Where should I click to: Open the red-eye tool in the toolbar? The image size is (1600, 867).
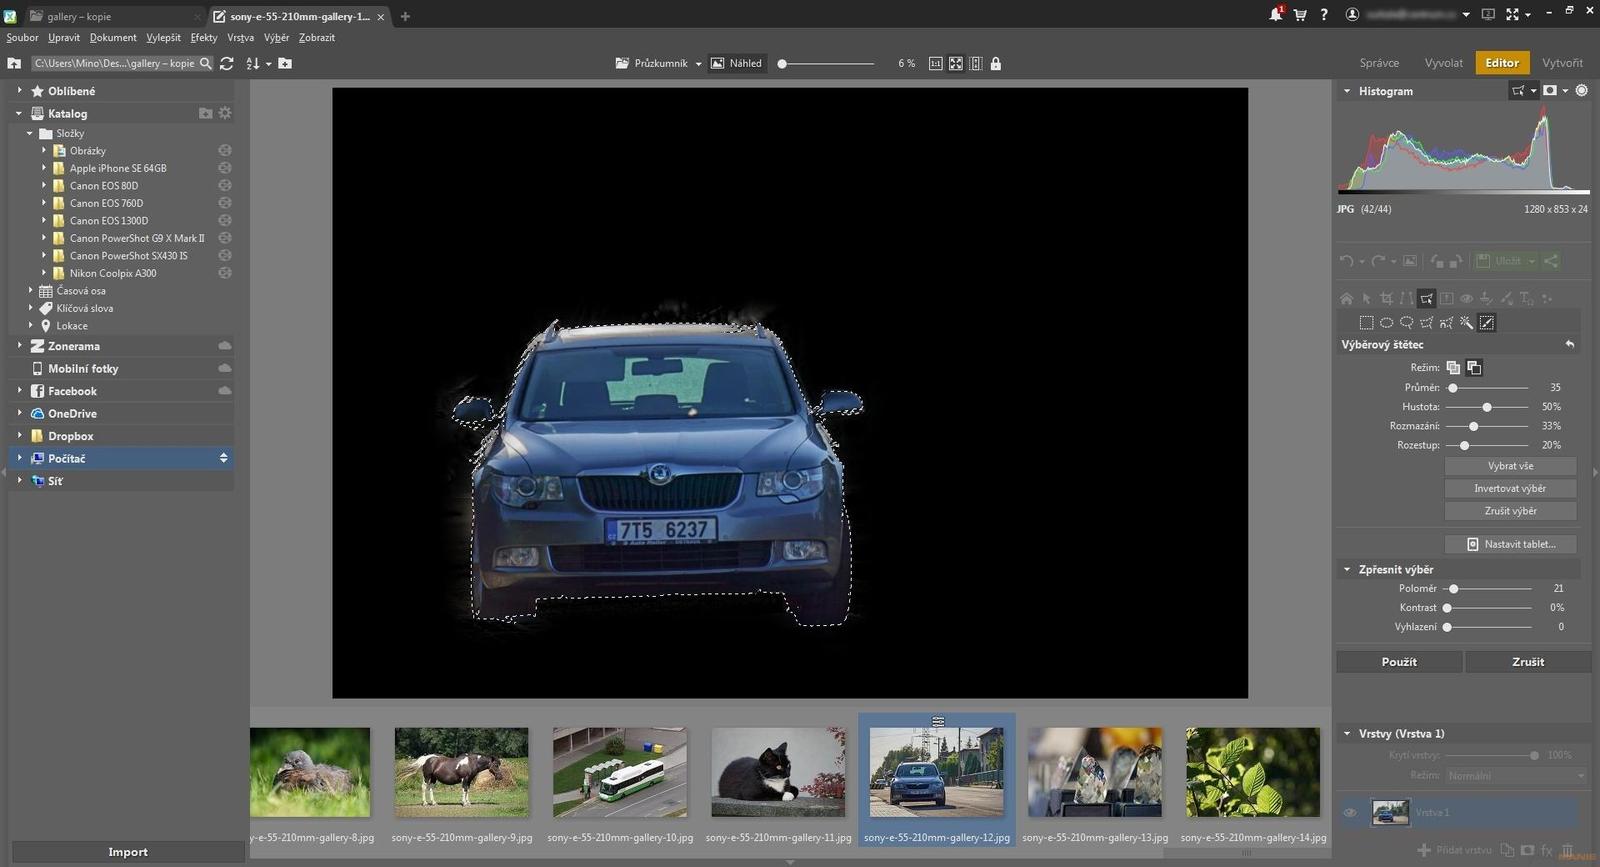pos(1466,298)
